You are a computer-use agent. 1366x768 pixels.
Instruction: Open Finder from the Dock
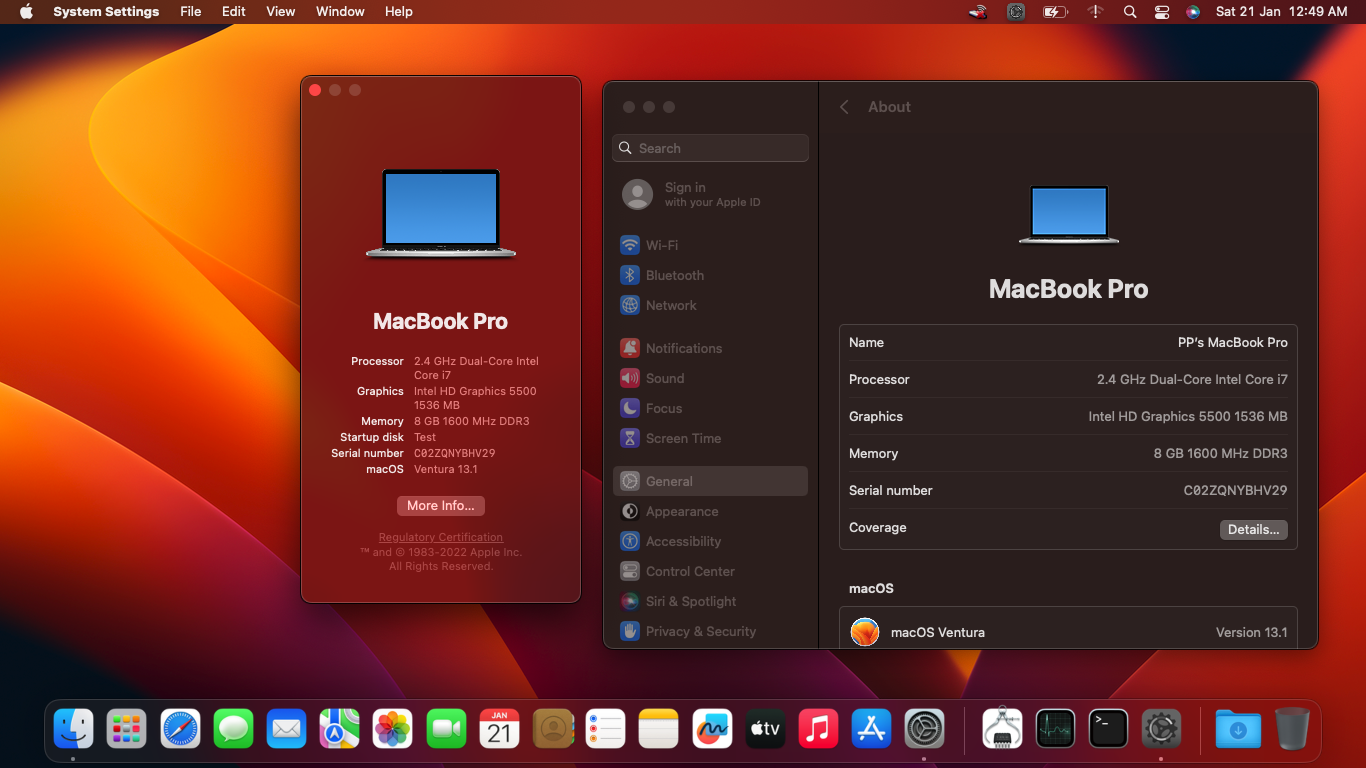pyautogui.click(x=73, y=729)
